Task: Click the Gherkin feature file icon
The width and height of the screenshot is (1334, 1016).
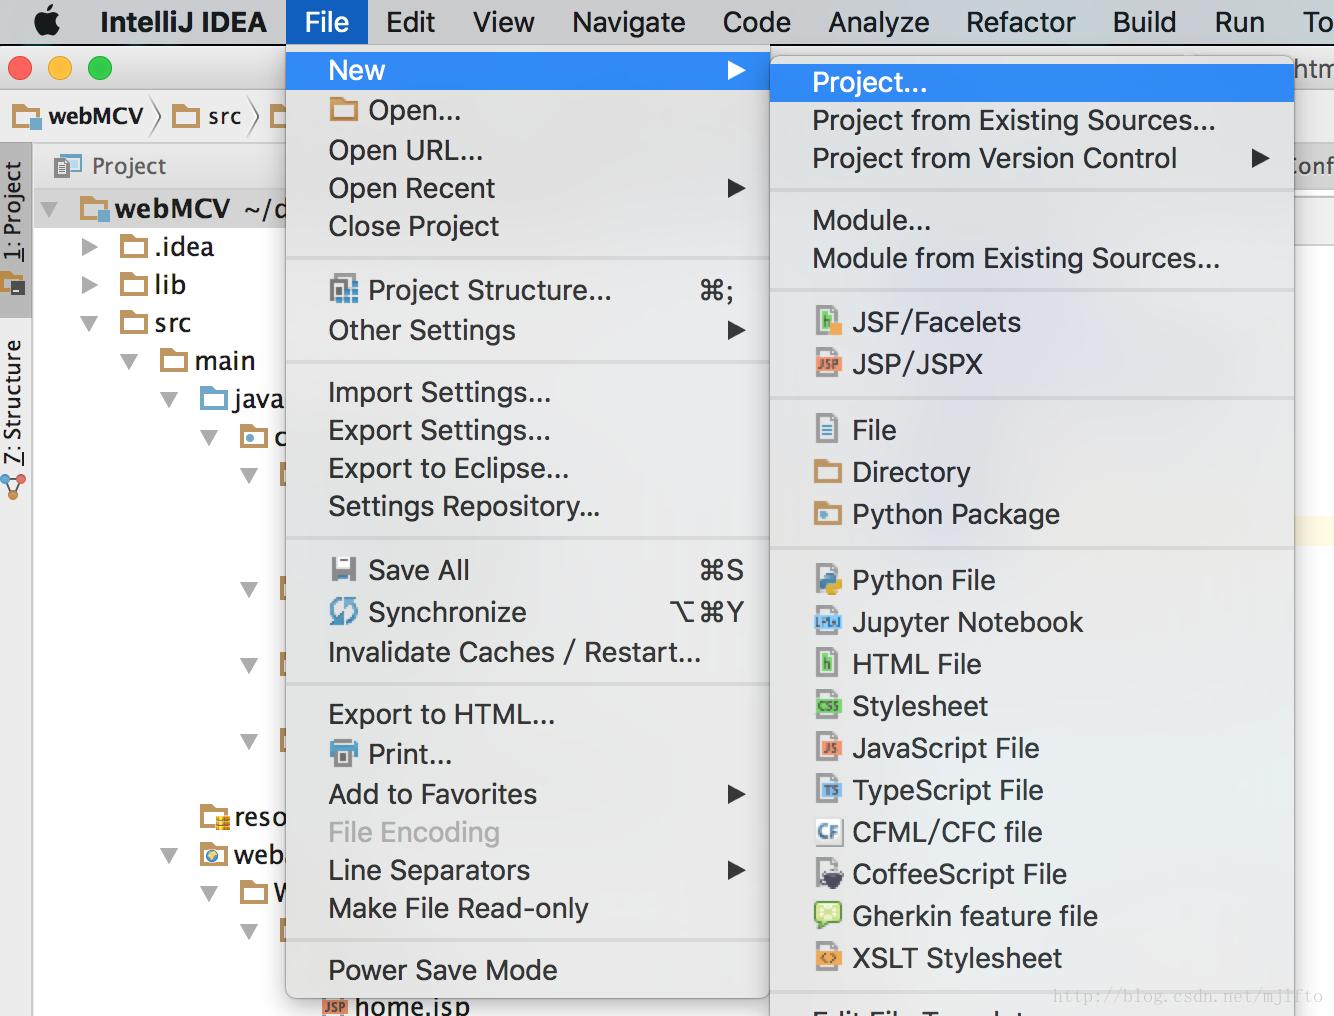Action: 828,915
